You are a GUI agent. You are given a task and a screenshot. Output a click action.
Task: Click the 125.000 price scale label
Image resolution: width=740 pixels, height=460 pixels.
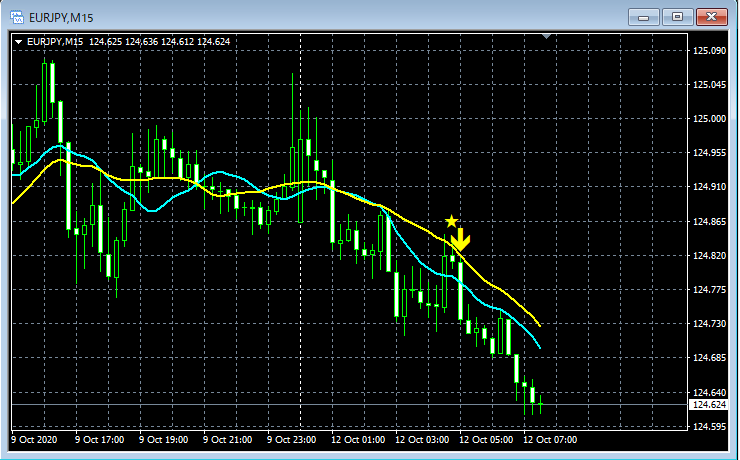(x=709, y=119)
